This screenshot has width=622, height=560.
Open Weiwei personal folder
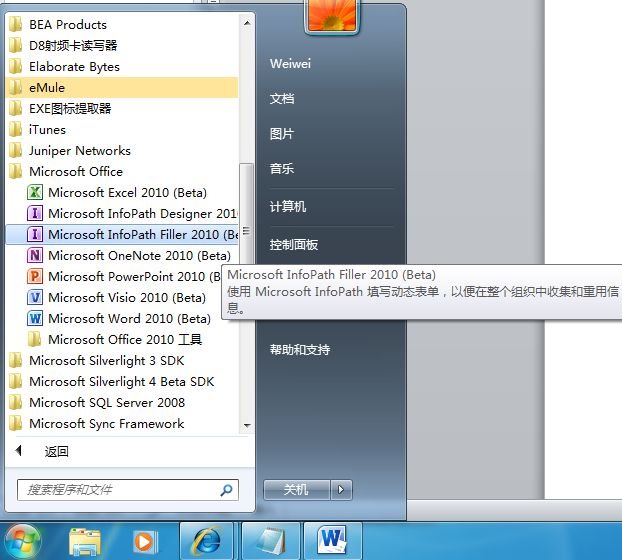[x=290, y=63]
